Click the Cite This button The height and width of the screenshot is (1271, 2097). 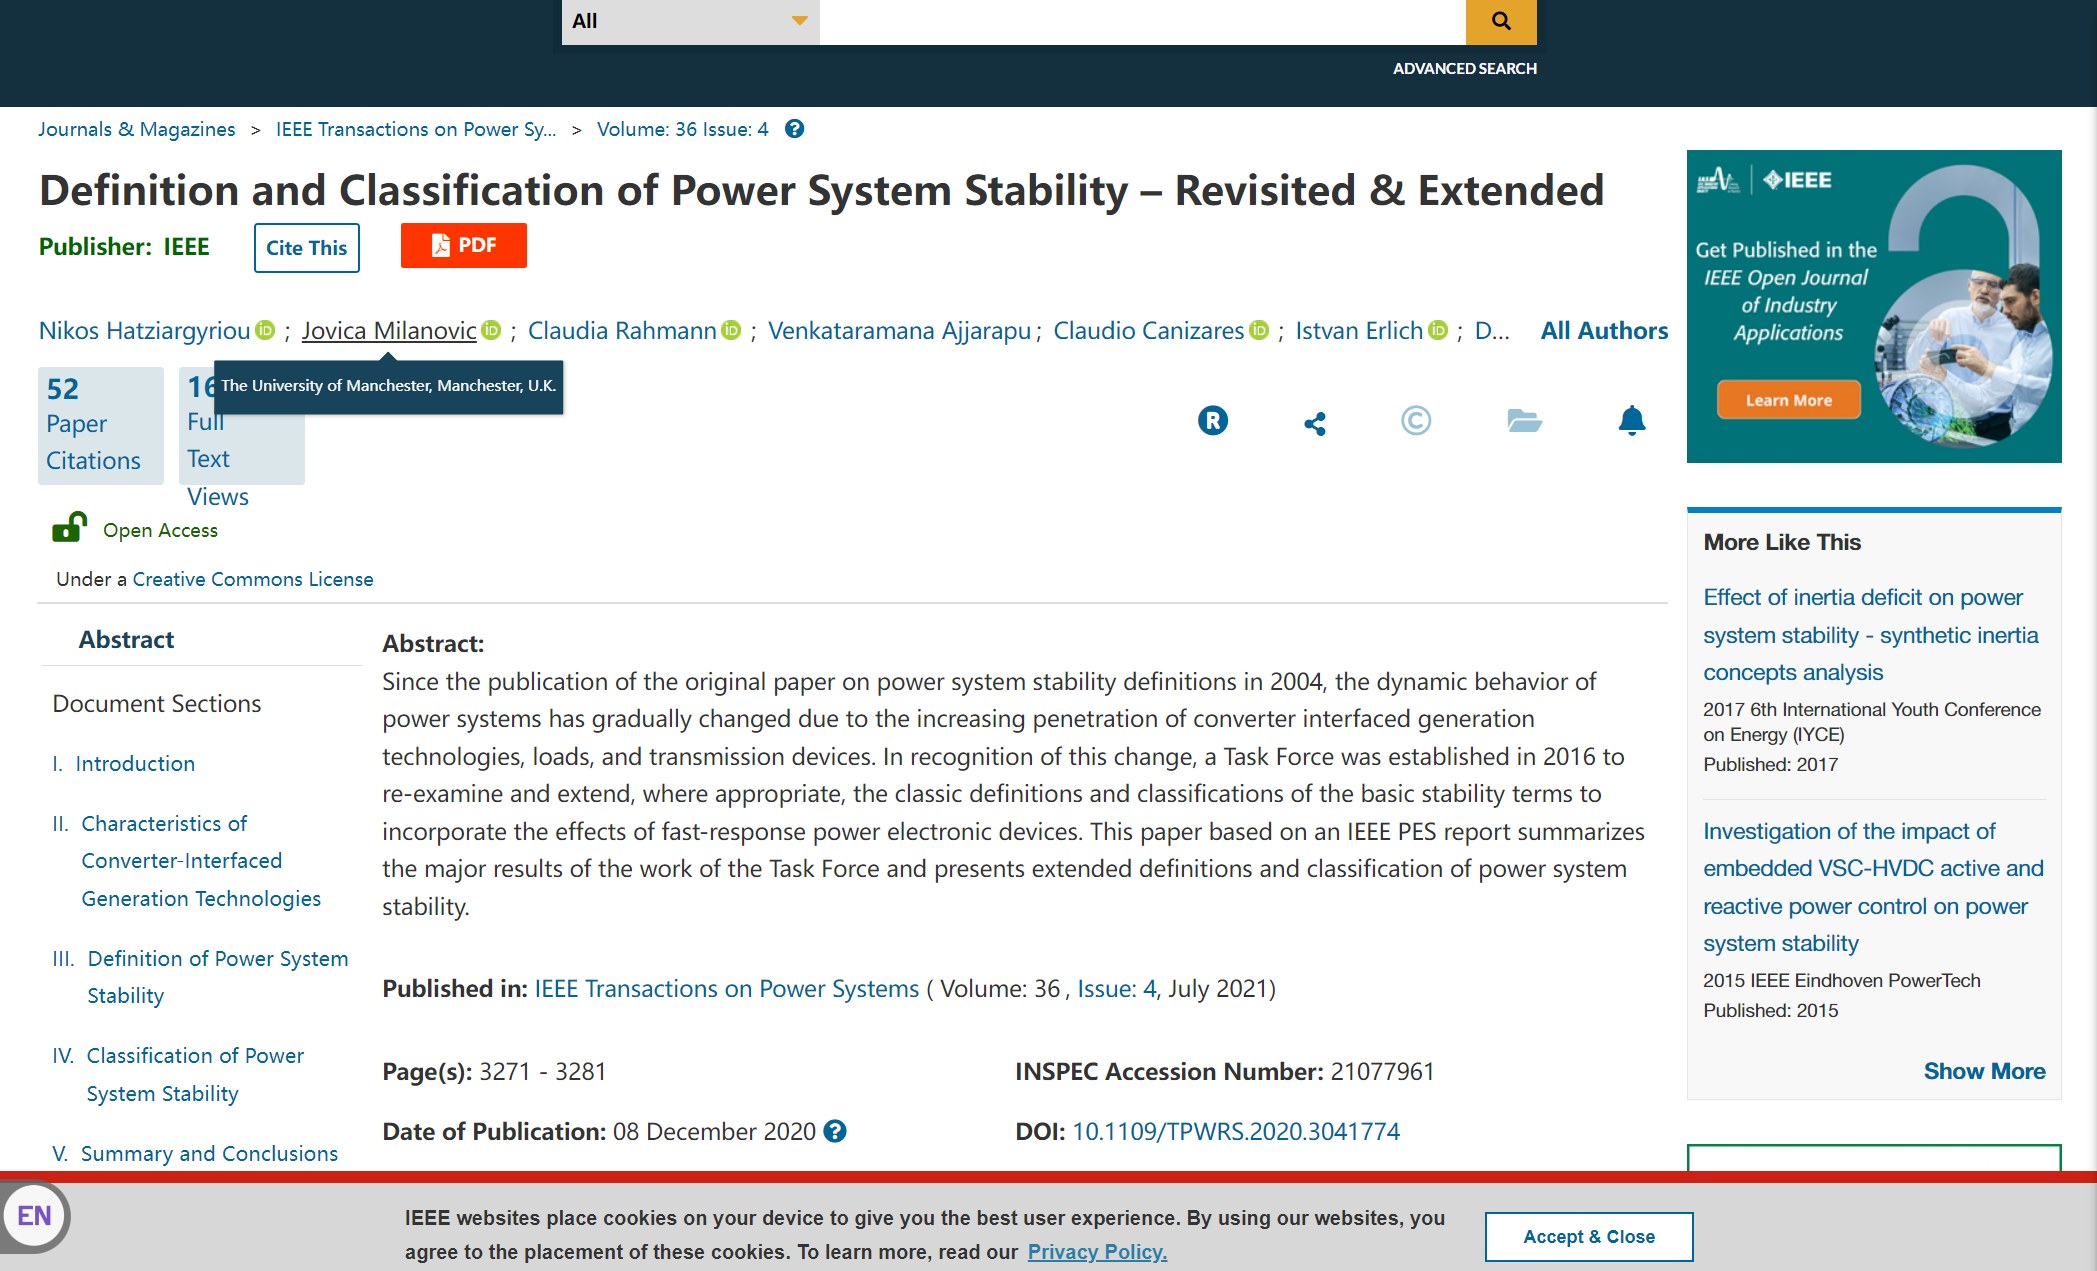point(306,247)
